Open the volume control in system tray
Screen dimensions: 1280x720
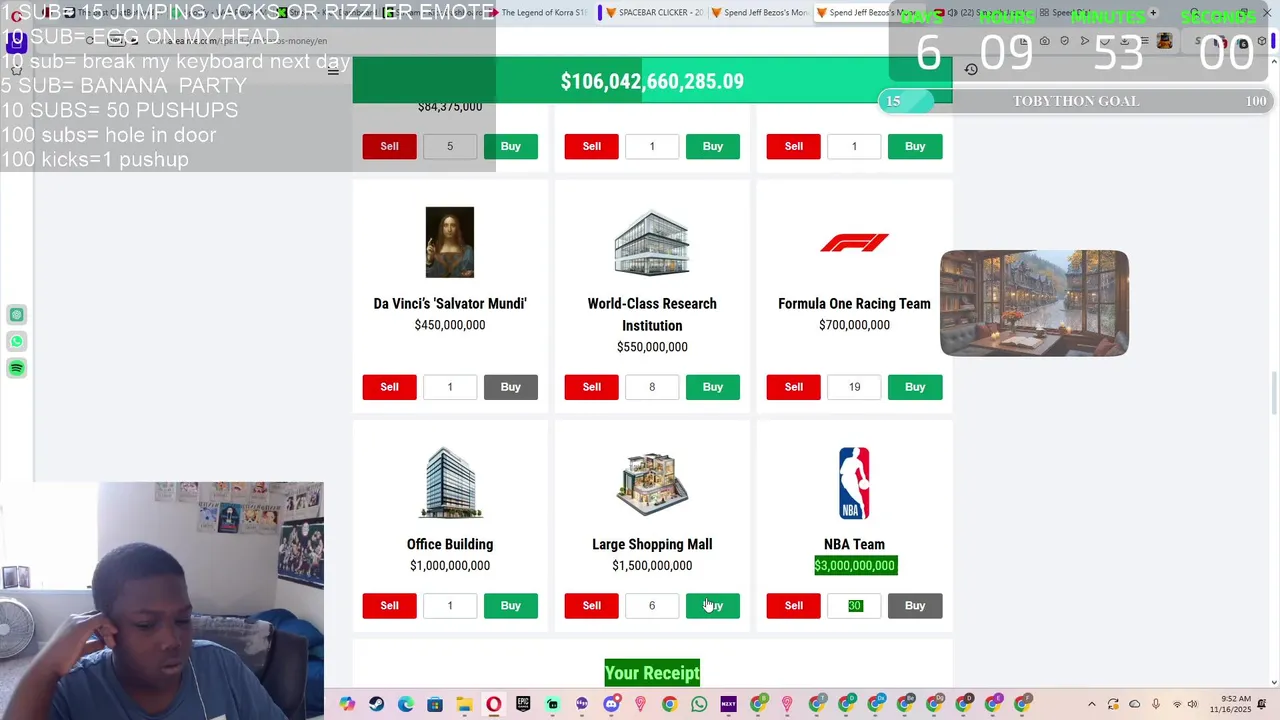tap(1192, 704)
